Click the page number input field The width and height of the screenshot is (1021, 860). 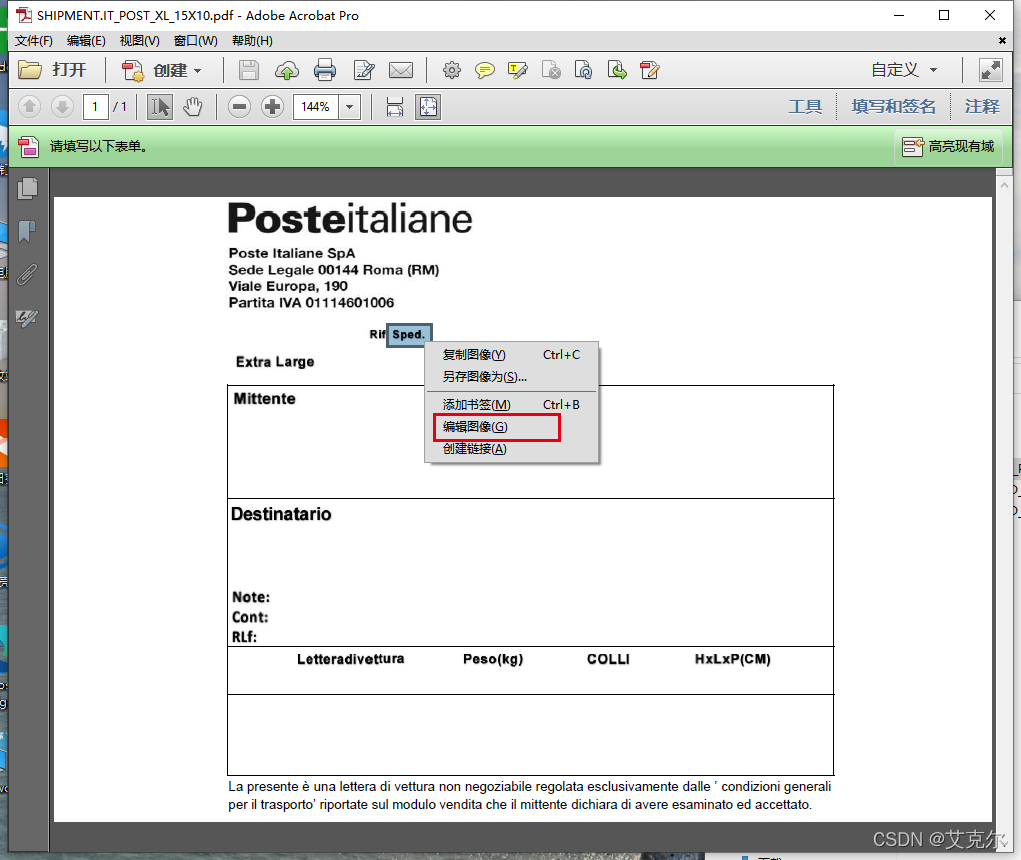(x=95, y=107)
